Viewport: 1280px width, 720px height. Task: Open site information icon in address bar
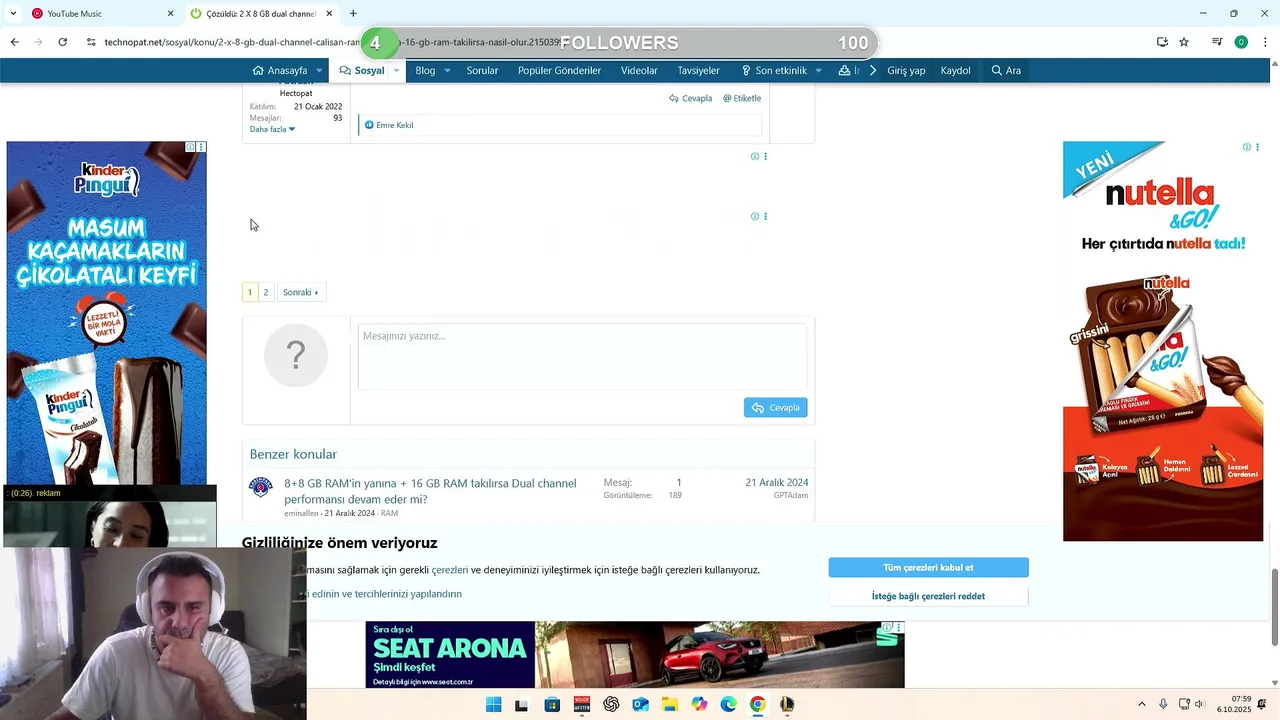[91, 42]
